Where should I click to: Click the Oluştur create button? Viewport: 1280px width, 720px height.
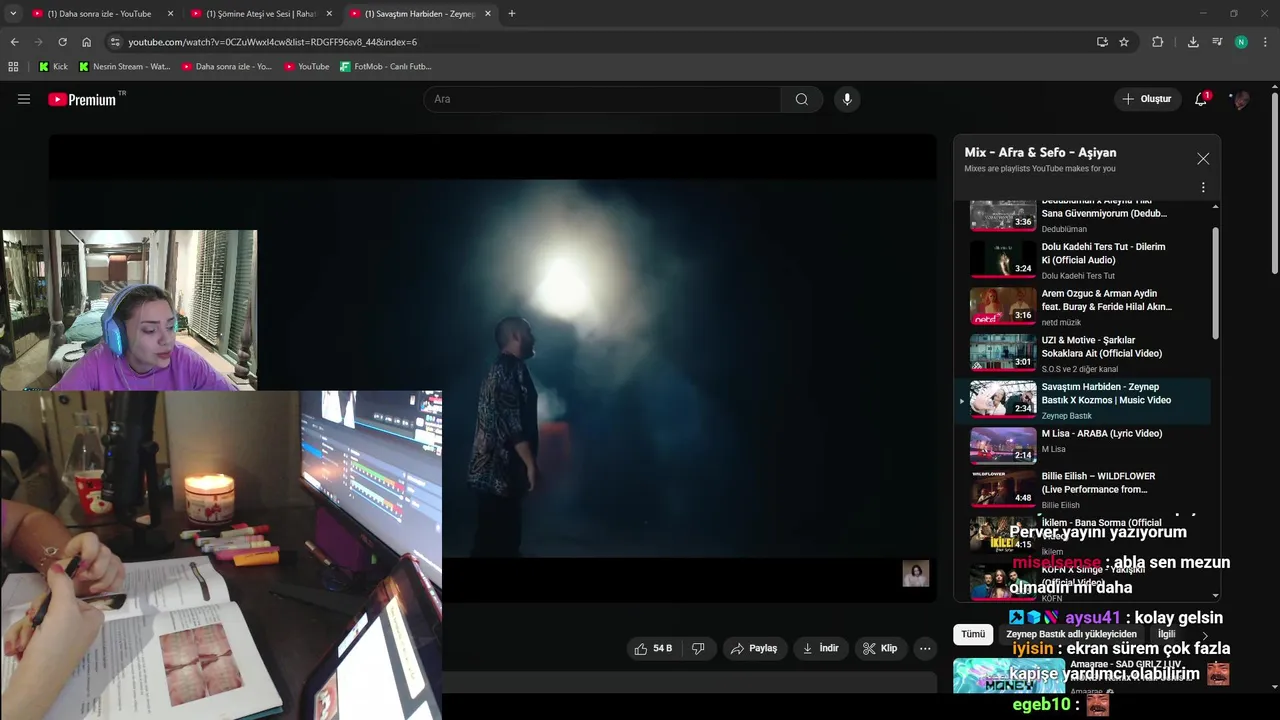pyautogui.click(x=1146, y=99)
